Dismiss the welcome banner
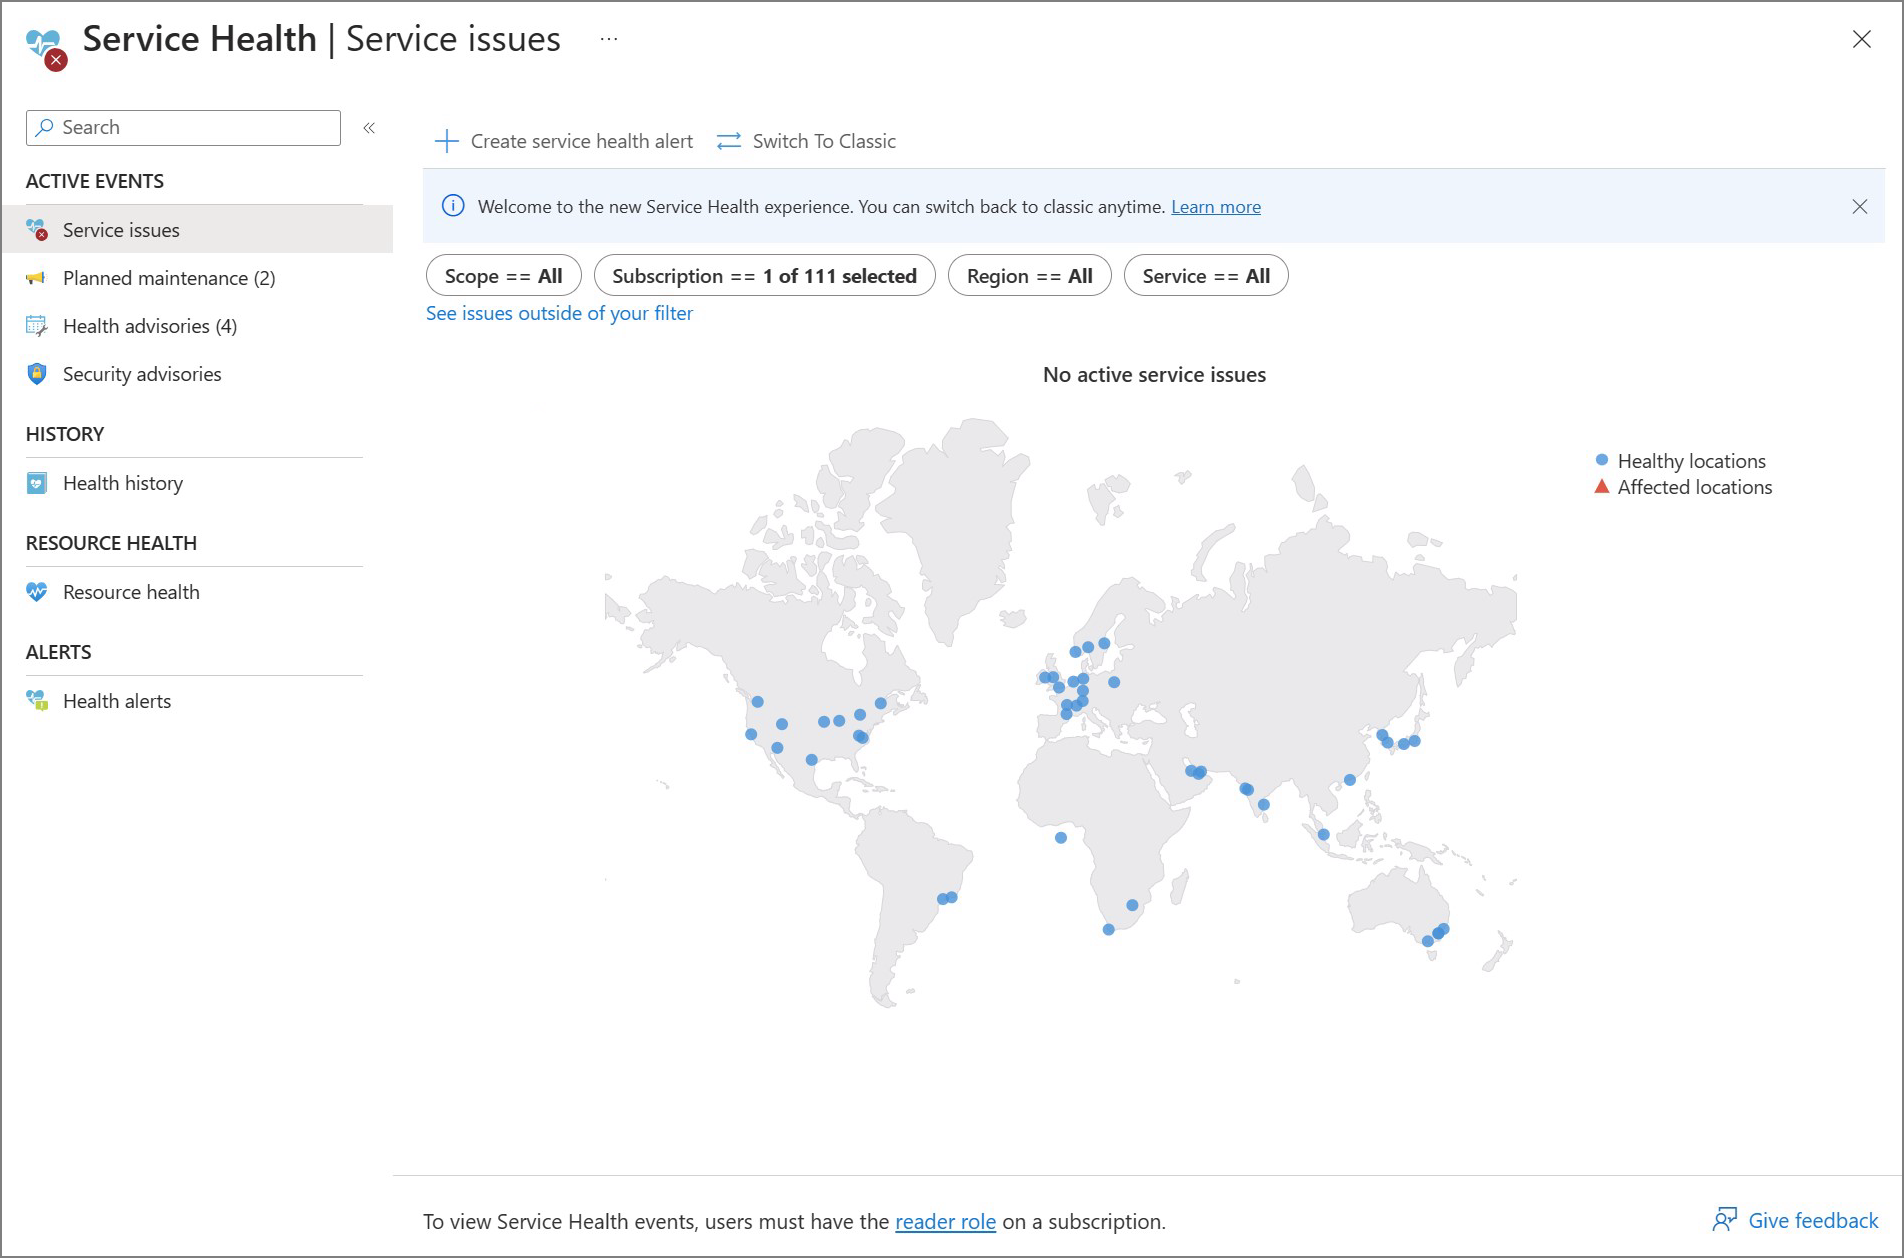The height and width of the screenshot is (1258, 1904). pyautogui.click(x=1859, y=206)
